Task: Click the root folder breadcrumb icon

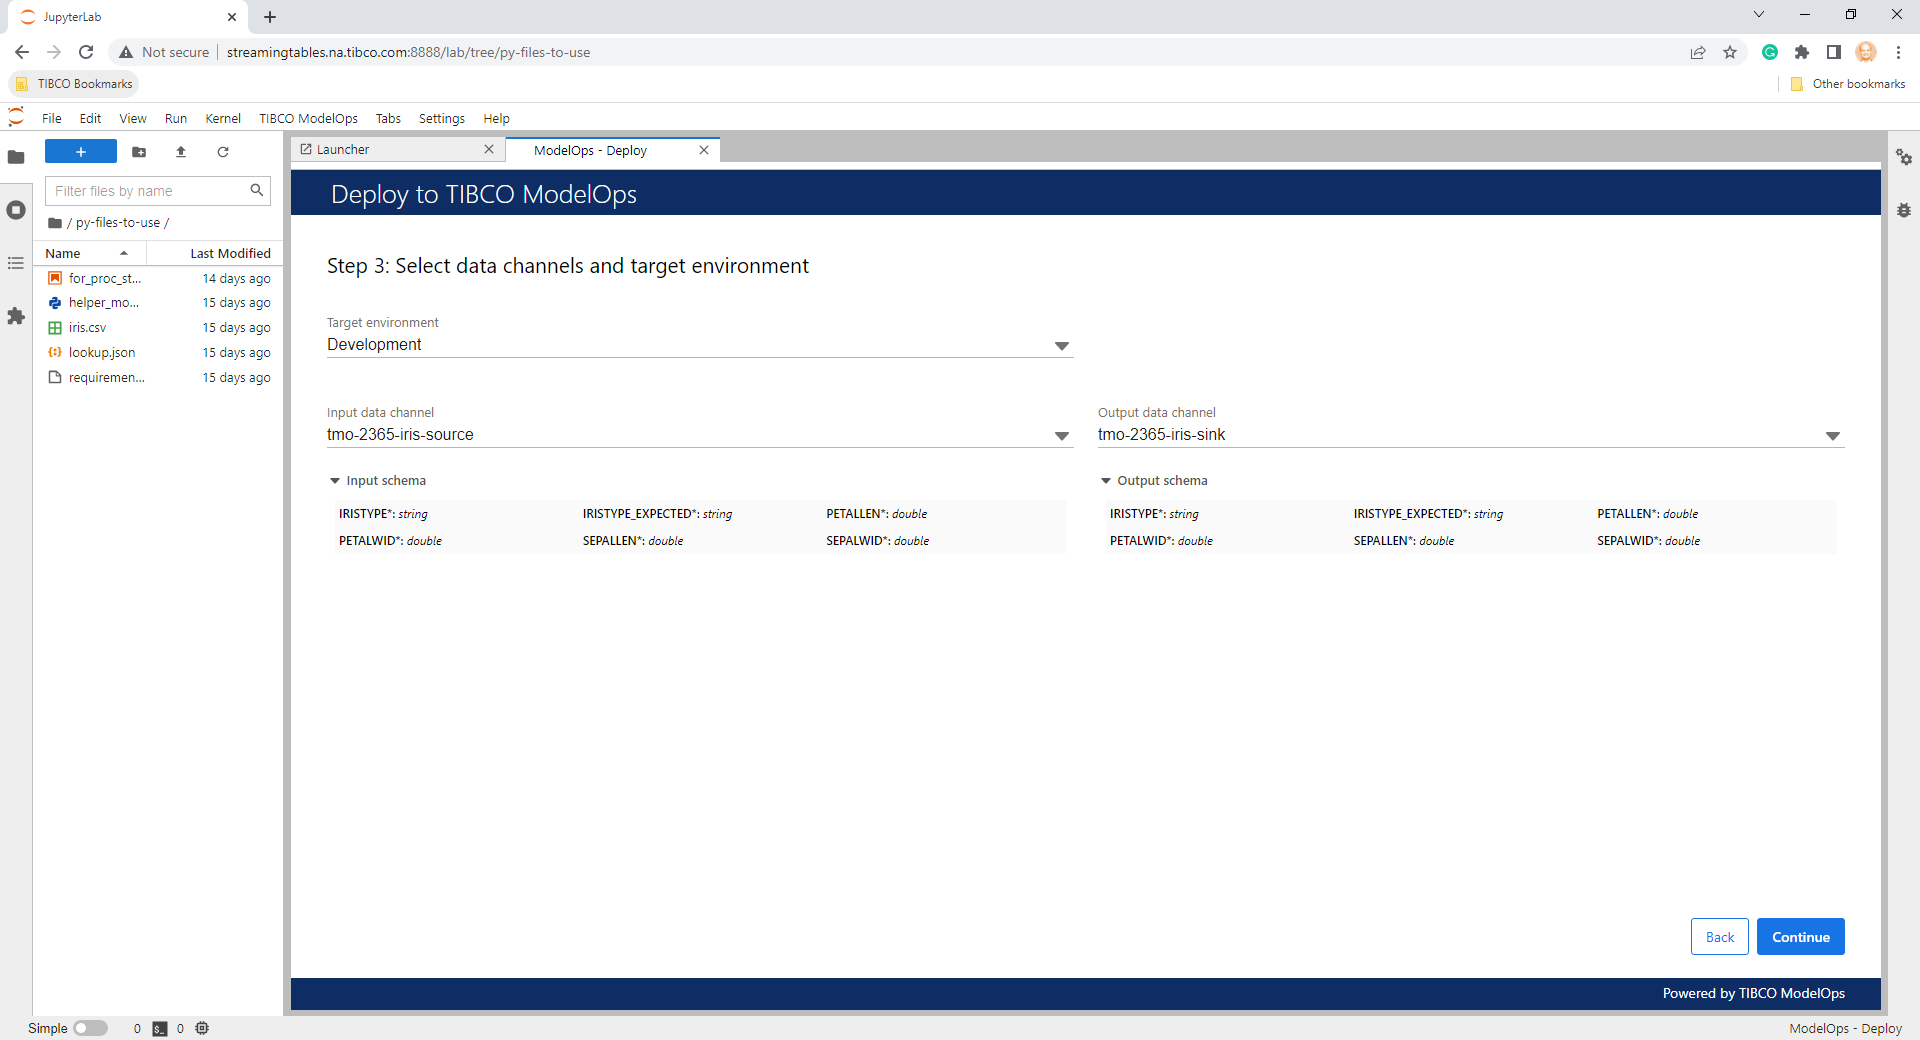Action: (x=55, y=223)
